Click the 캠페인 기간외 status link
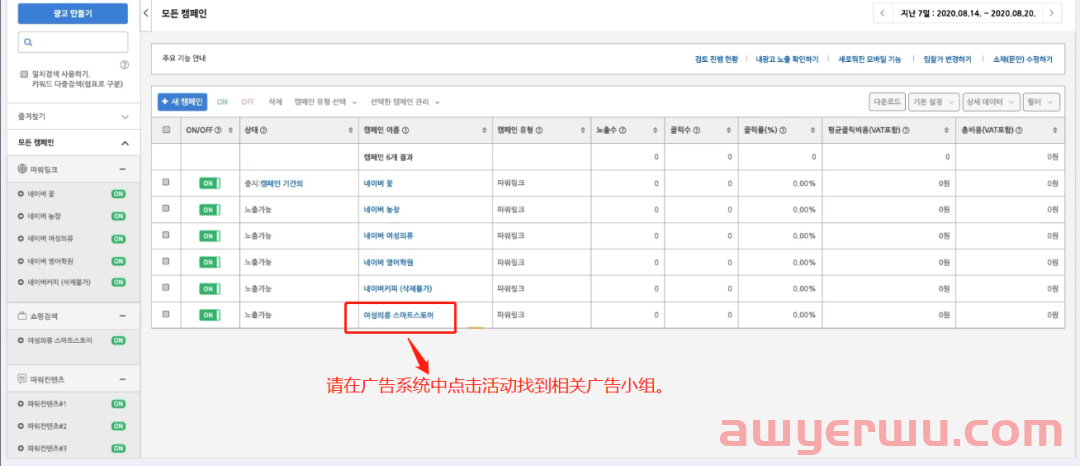Image resolution: width=1080 pixels, height=466 pixels. pyautogui.click(x=281, y=184)
